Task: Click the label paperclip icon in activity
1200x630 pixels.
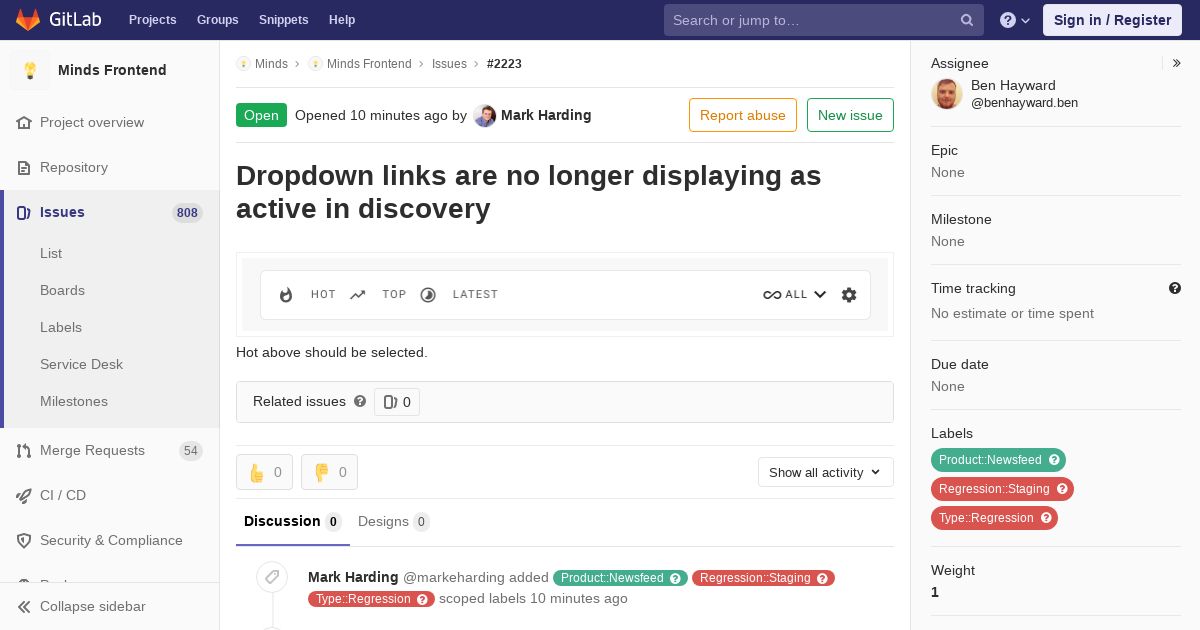Action: click(272, 577)
